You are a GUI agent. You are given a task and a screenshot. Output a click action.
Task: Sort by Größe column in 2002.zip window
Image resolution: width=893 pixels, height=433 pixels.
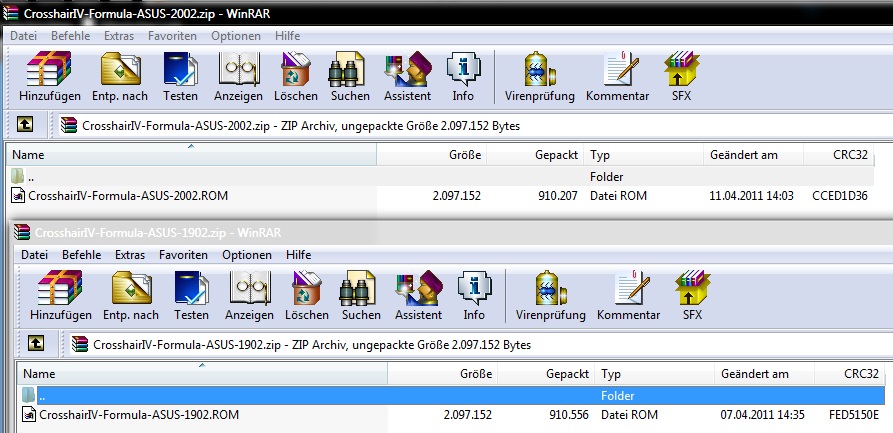tap(431, 154)
